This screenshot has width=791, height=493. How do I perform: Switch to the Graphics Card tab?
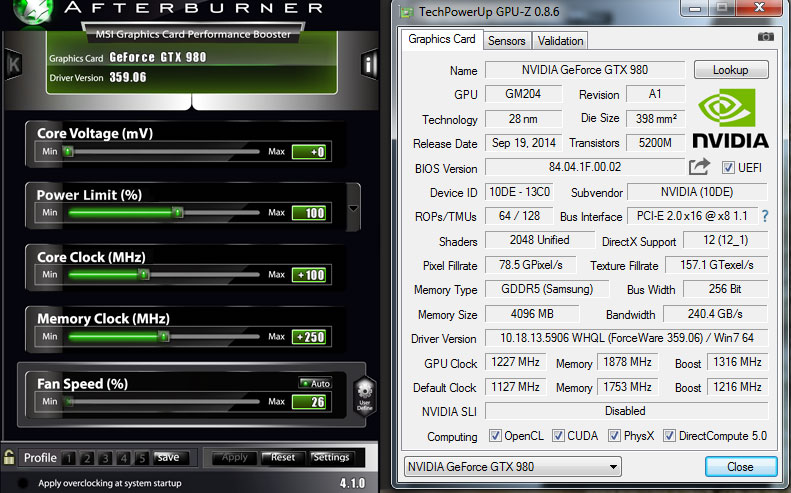coord(441,39)
